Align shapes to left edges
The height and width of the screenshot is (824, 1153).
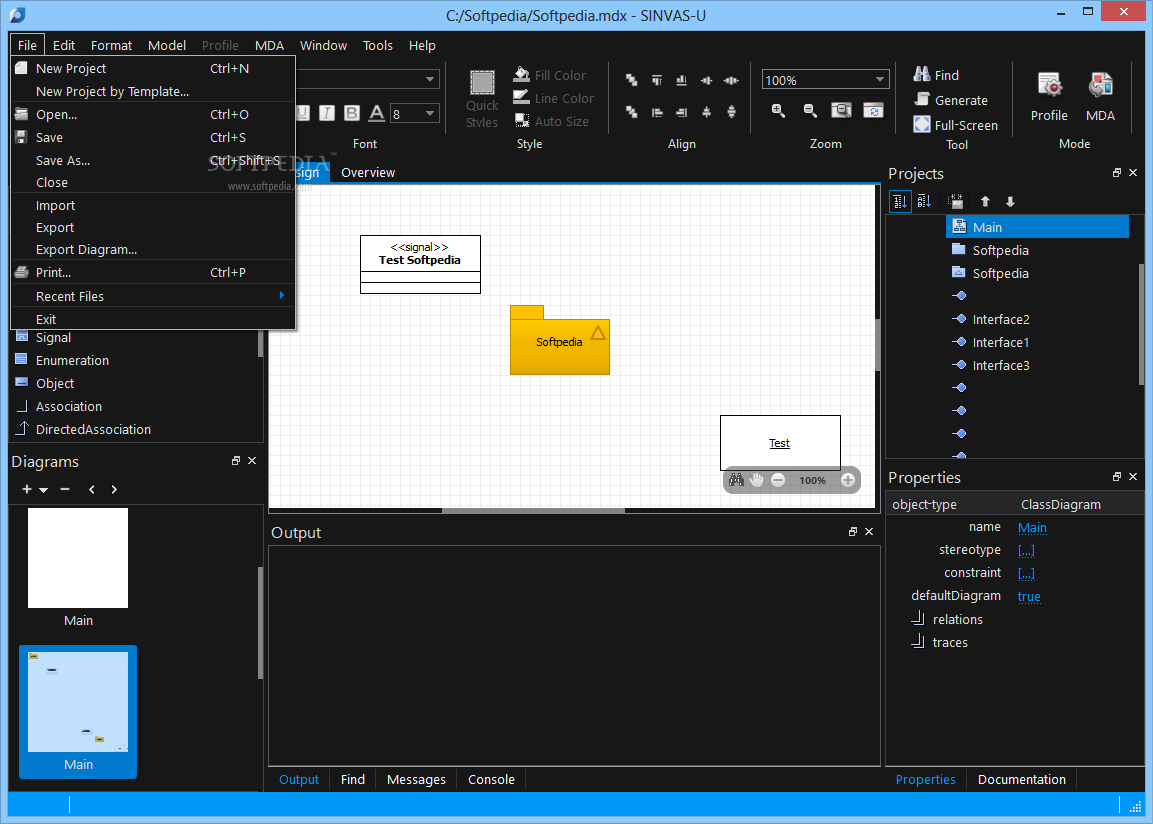(x=657, y=112)
